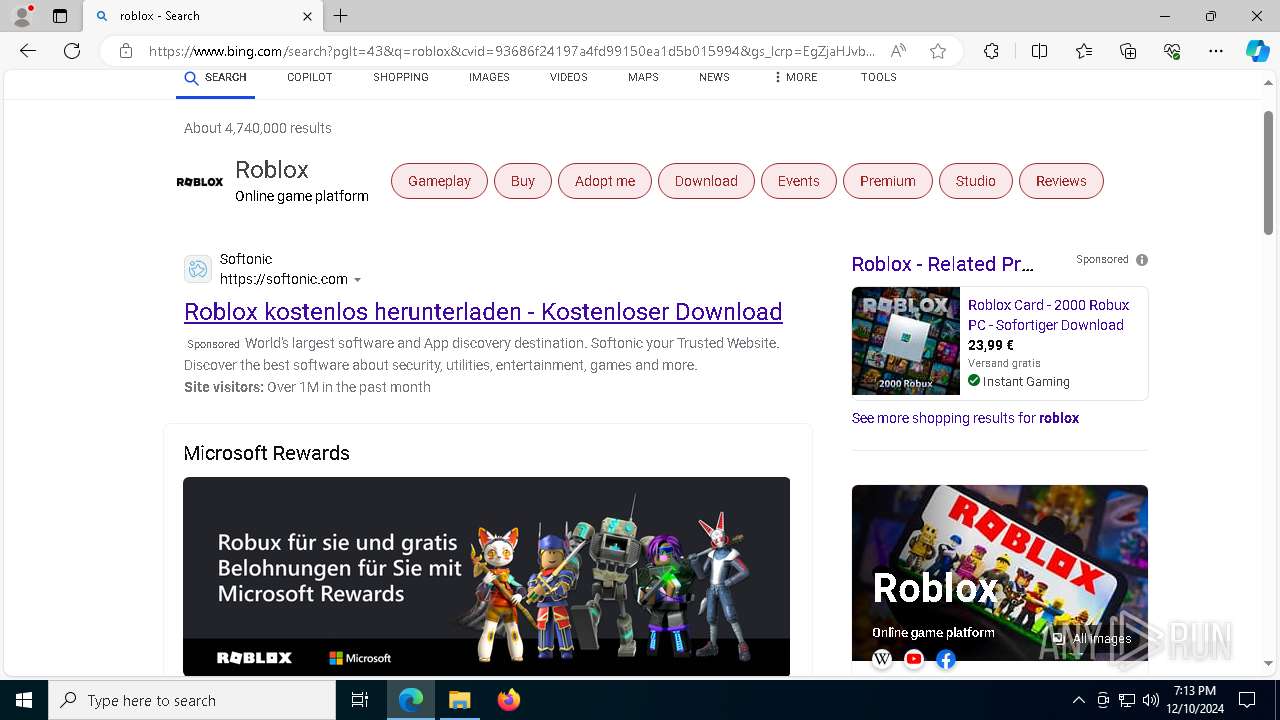Image resolution: width=1280 pixels, height=720 pixels.
Task: Switch to the MAPS tab
Action: pos(643,78)
